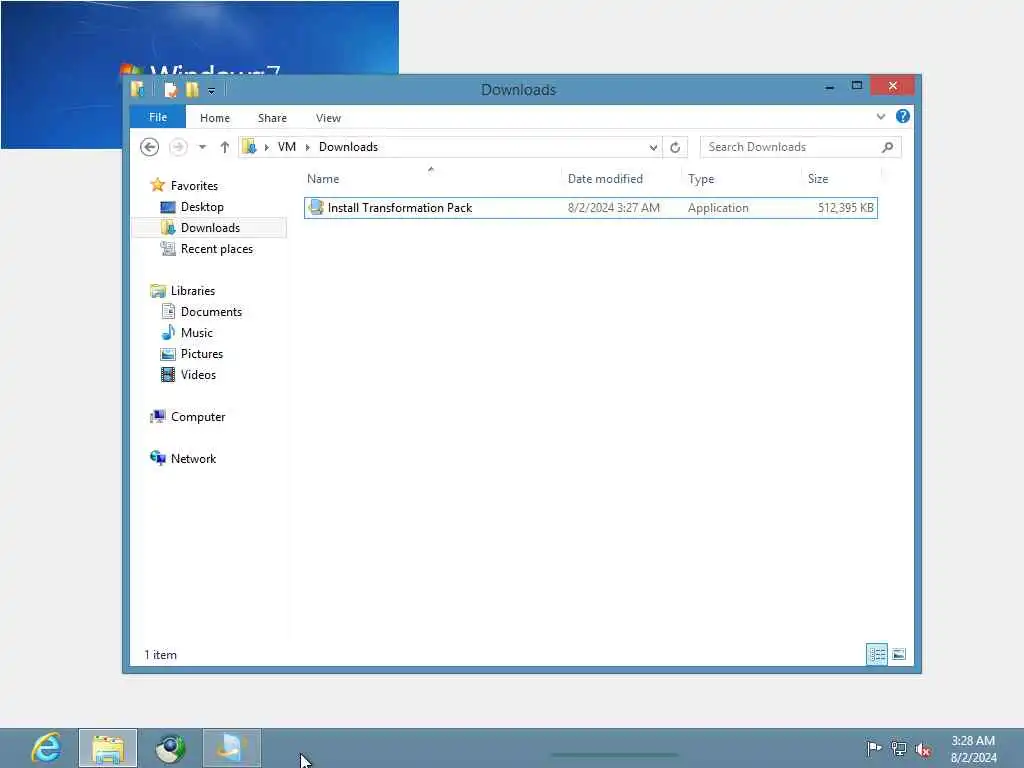Open the Share ribbon tab
This screenshot has height=768, width=1024.
tap(272, 118)
